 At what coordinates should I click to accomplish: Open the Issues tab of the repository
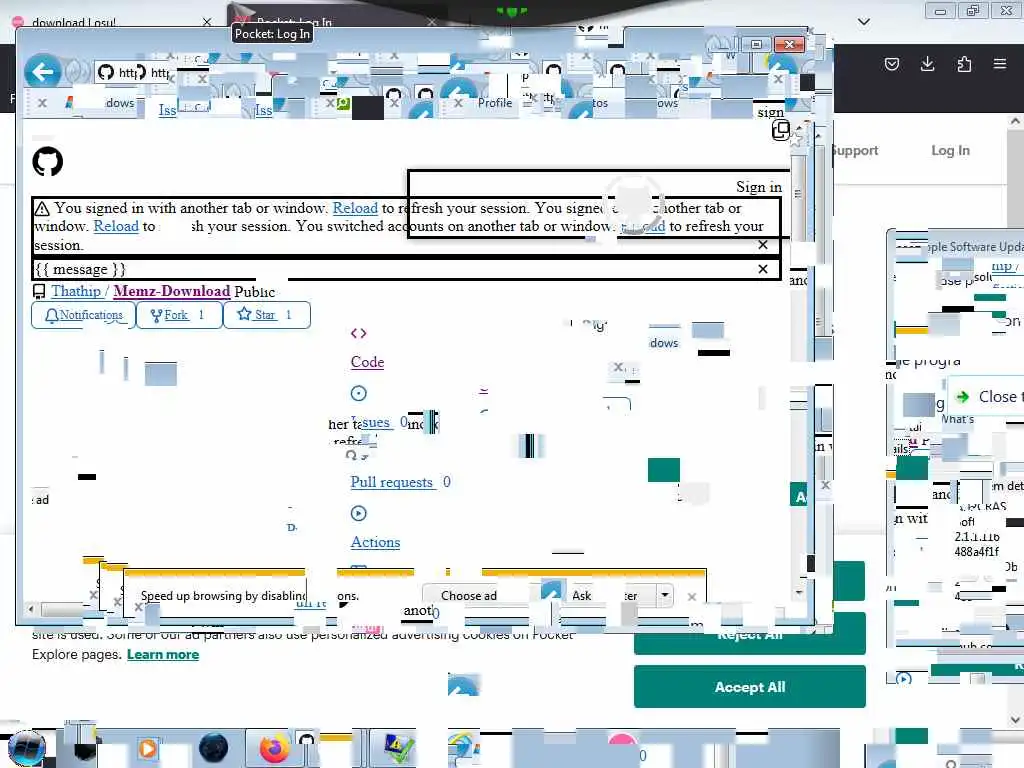click(x=376, y=423)
